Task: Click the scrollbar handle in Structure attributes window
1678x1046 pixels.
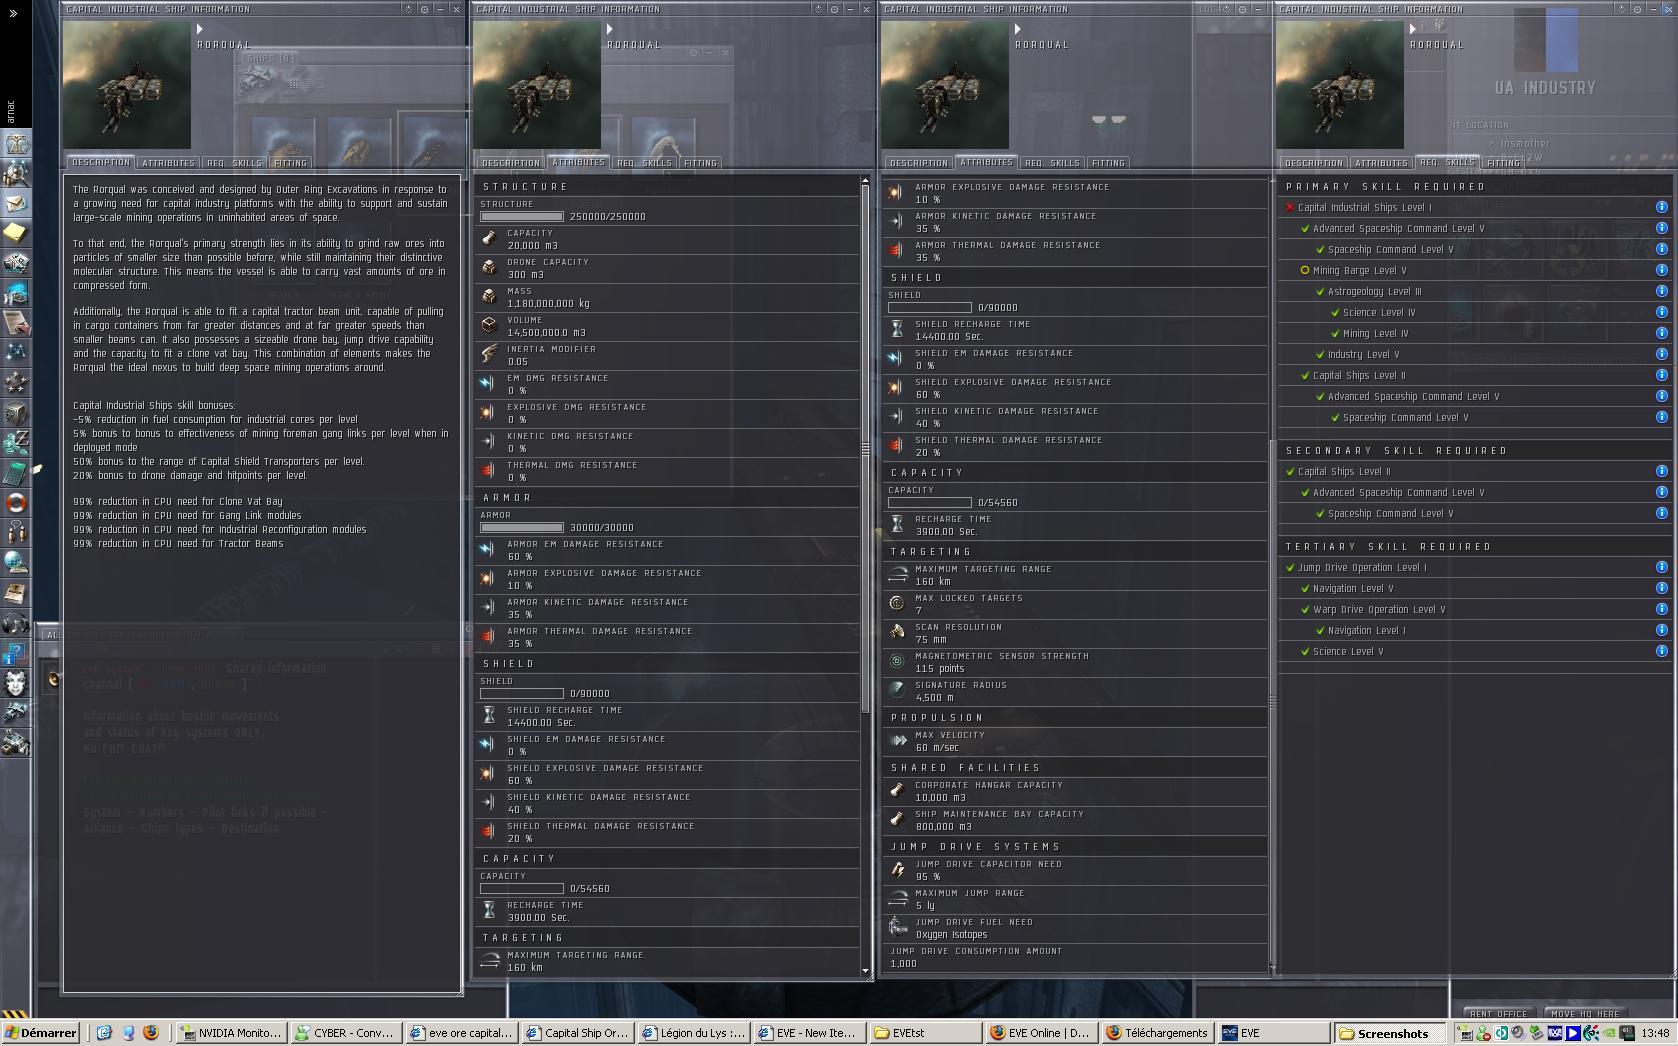Action: tap(865, 450)
